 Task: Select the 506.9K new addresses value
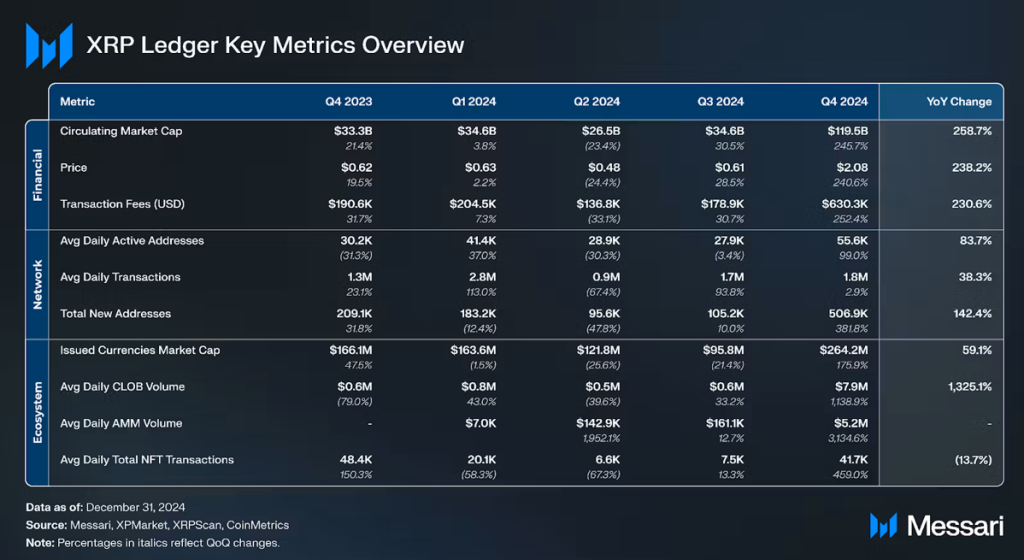[x=848, y=314]
